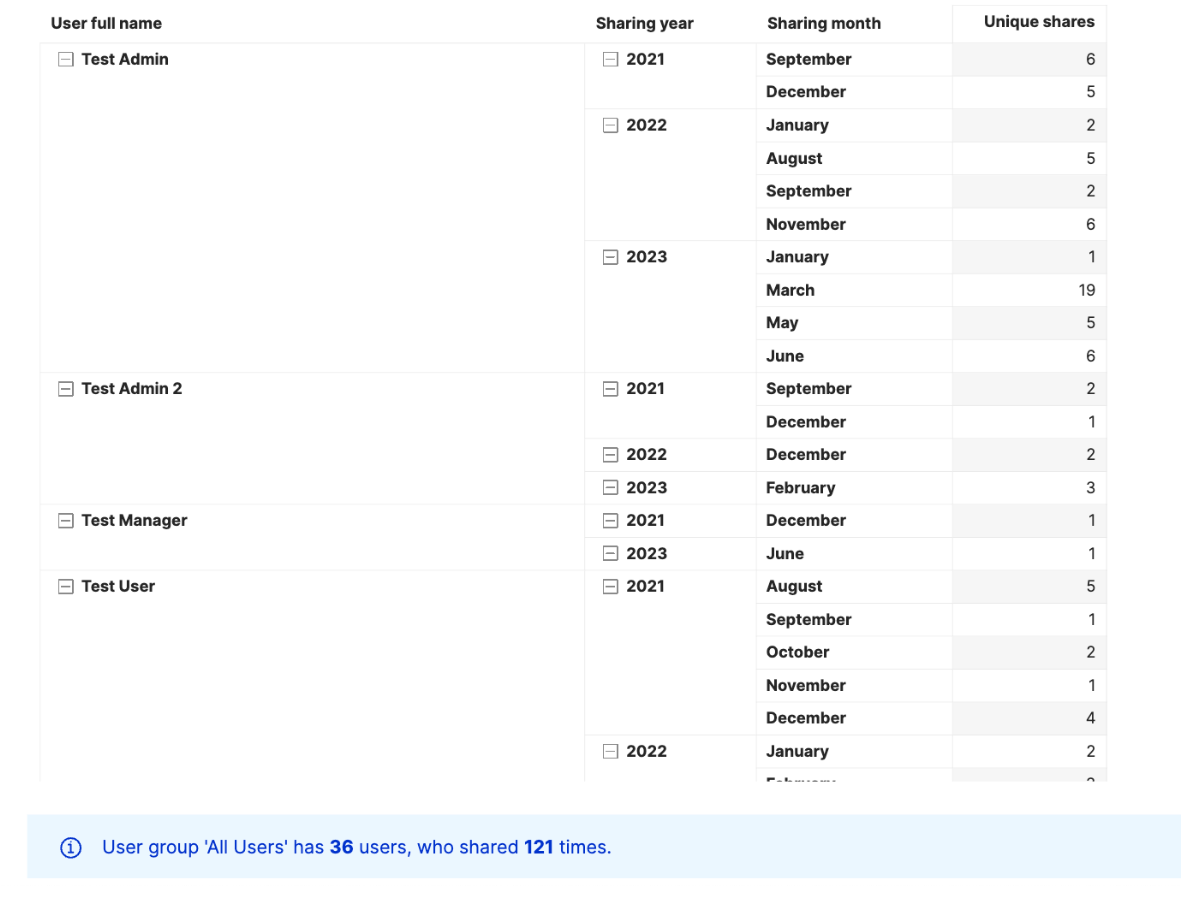The image size is (1204, 906).
Task: Collapse year 2023 under Test Manager
Action: click(611, 554)
